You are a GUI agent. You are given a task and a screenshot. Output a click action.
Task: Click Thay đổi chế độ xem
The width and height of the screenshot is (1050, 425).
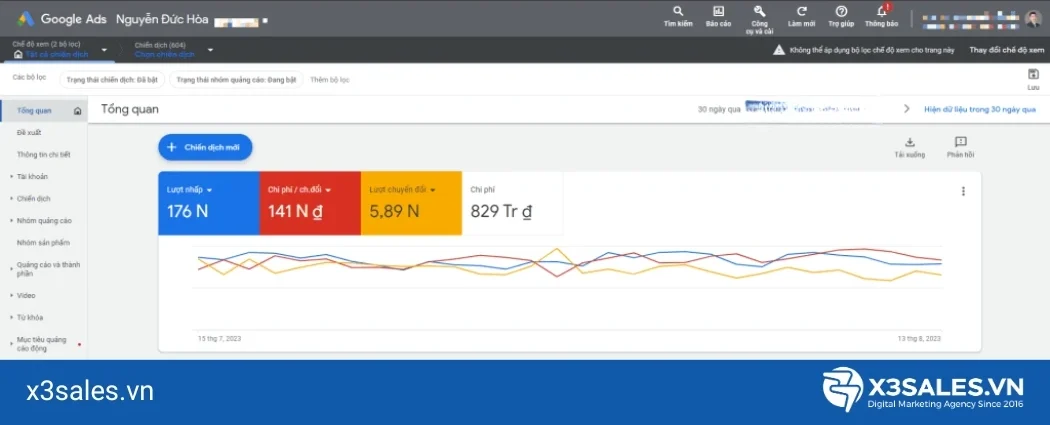click(x=1006, y=50)
